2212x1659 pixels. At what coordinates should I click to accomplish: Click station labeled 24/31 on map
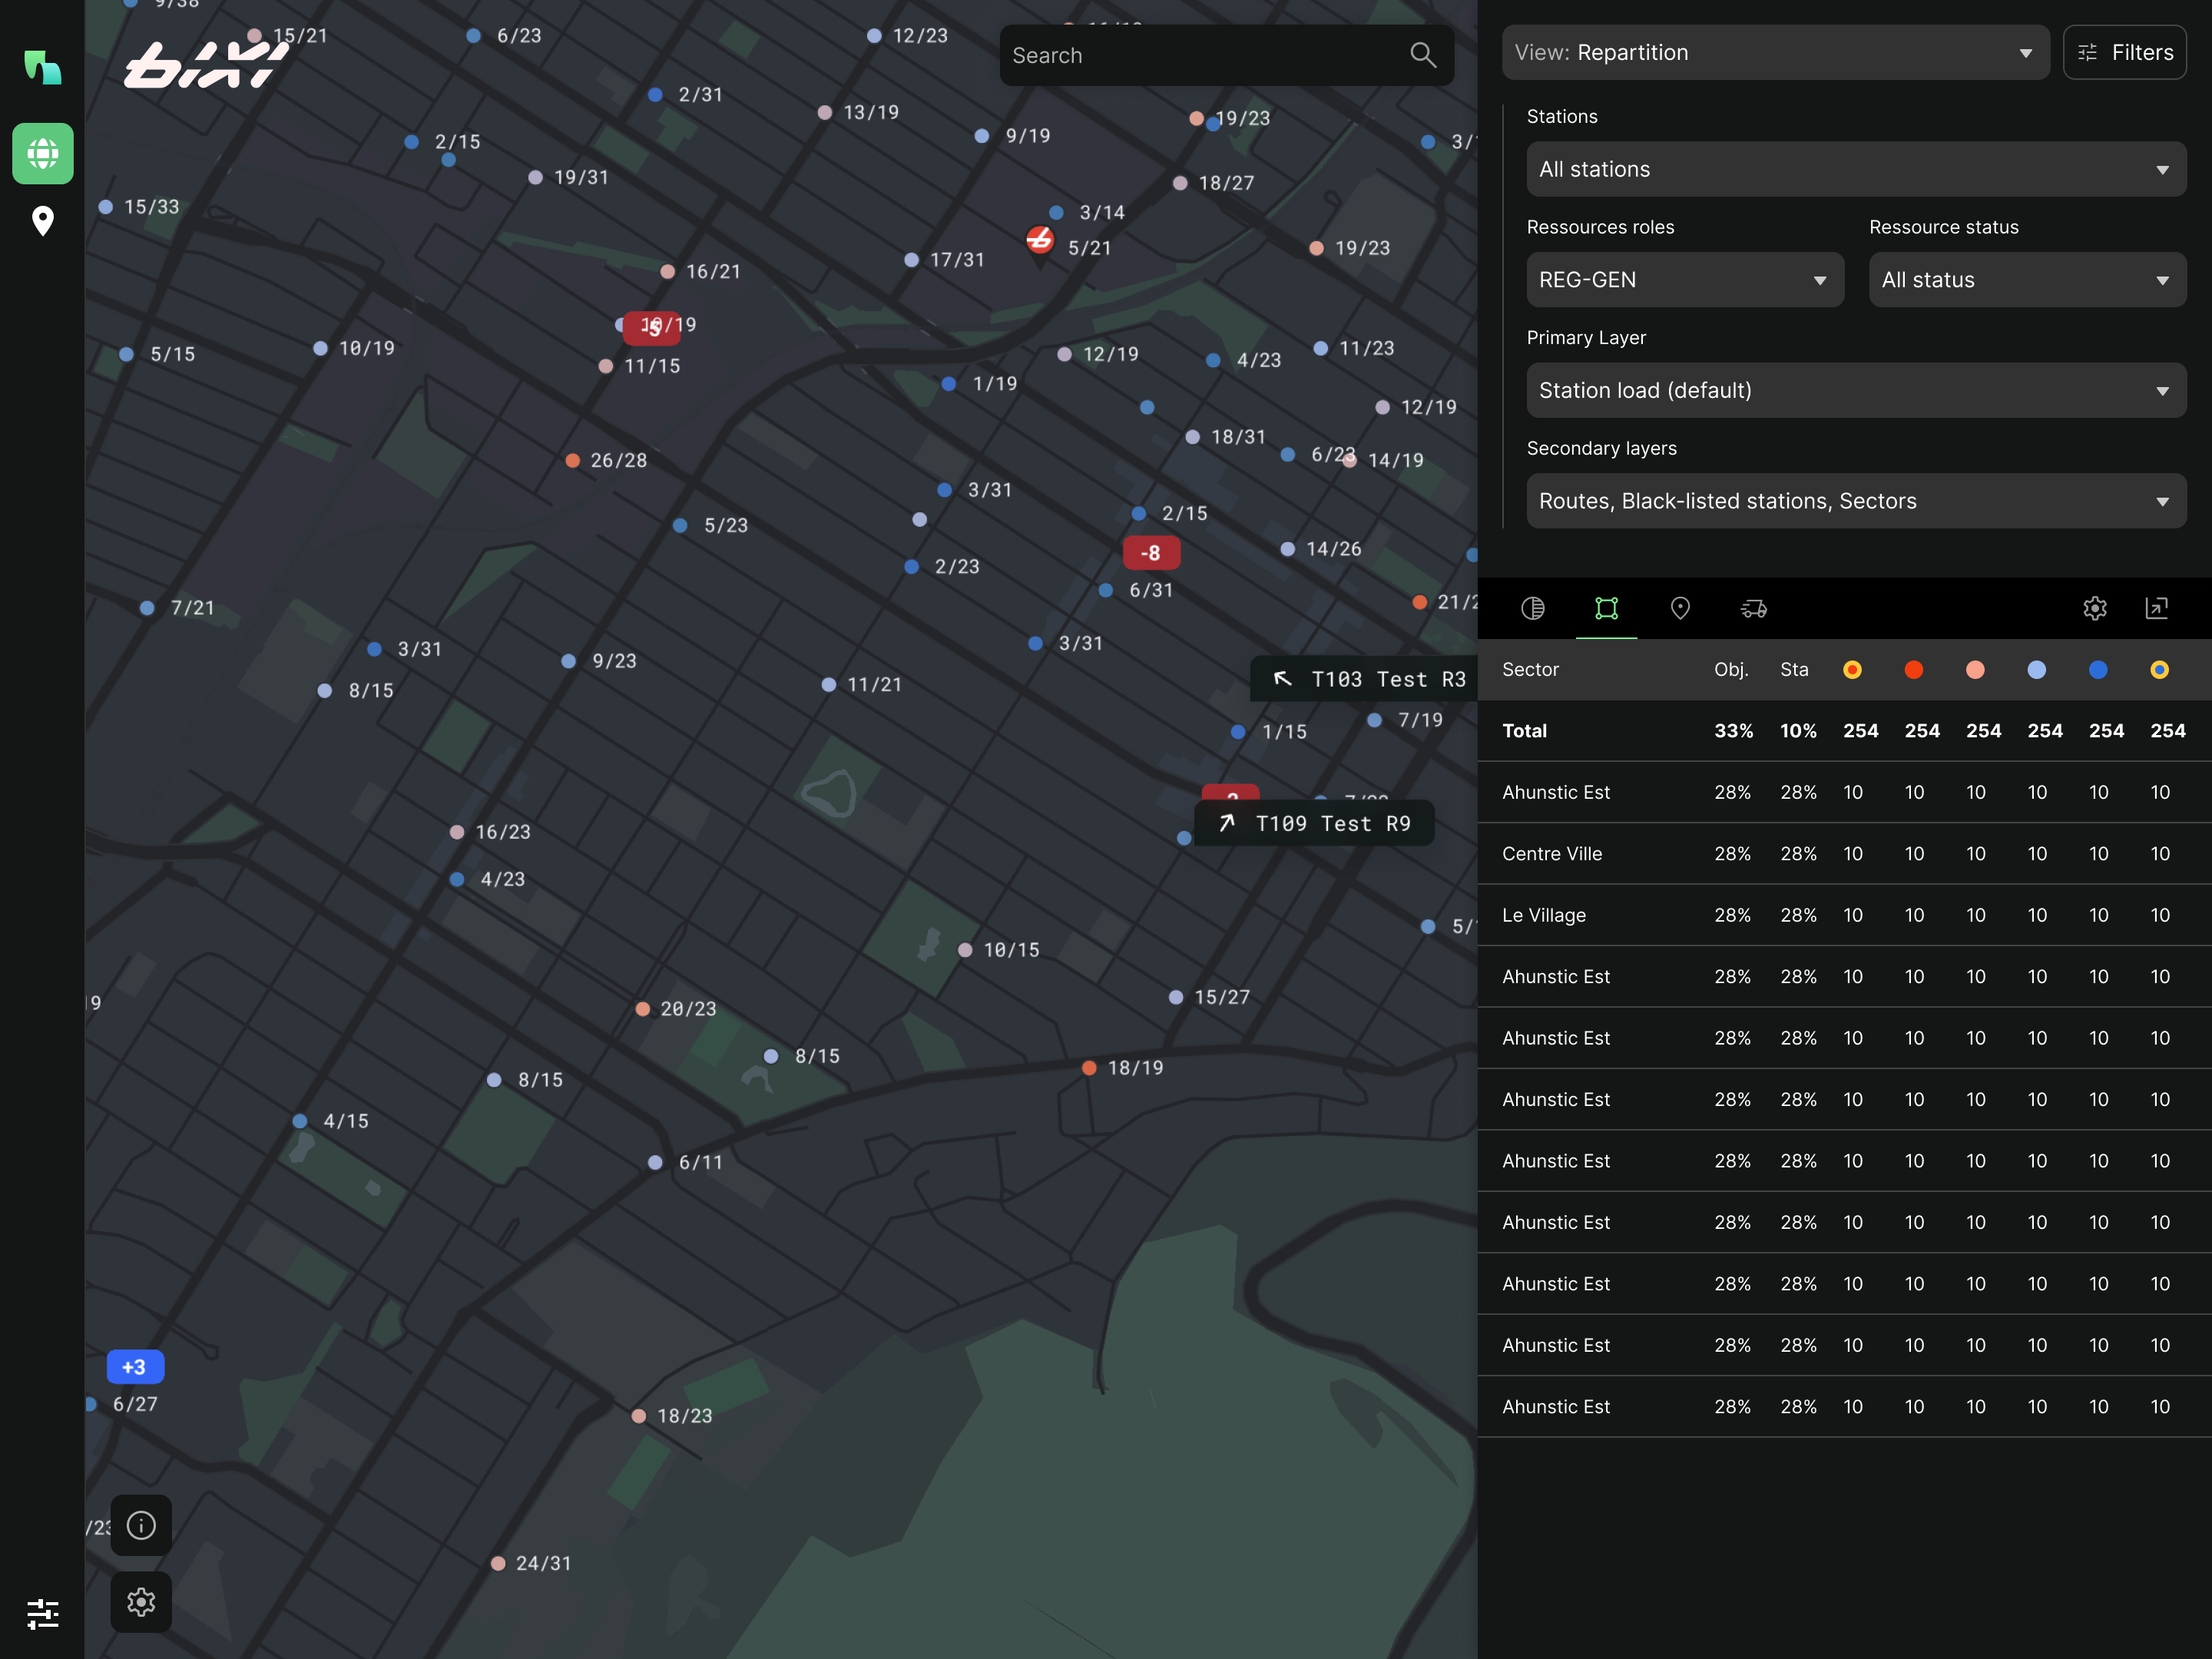click(x=498, y=1563)
